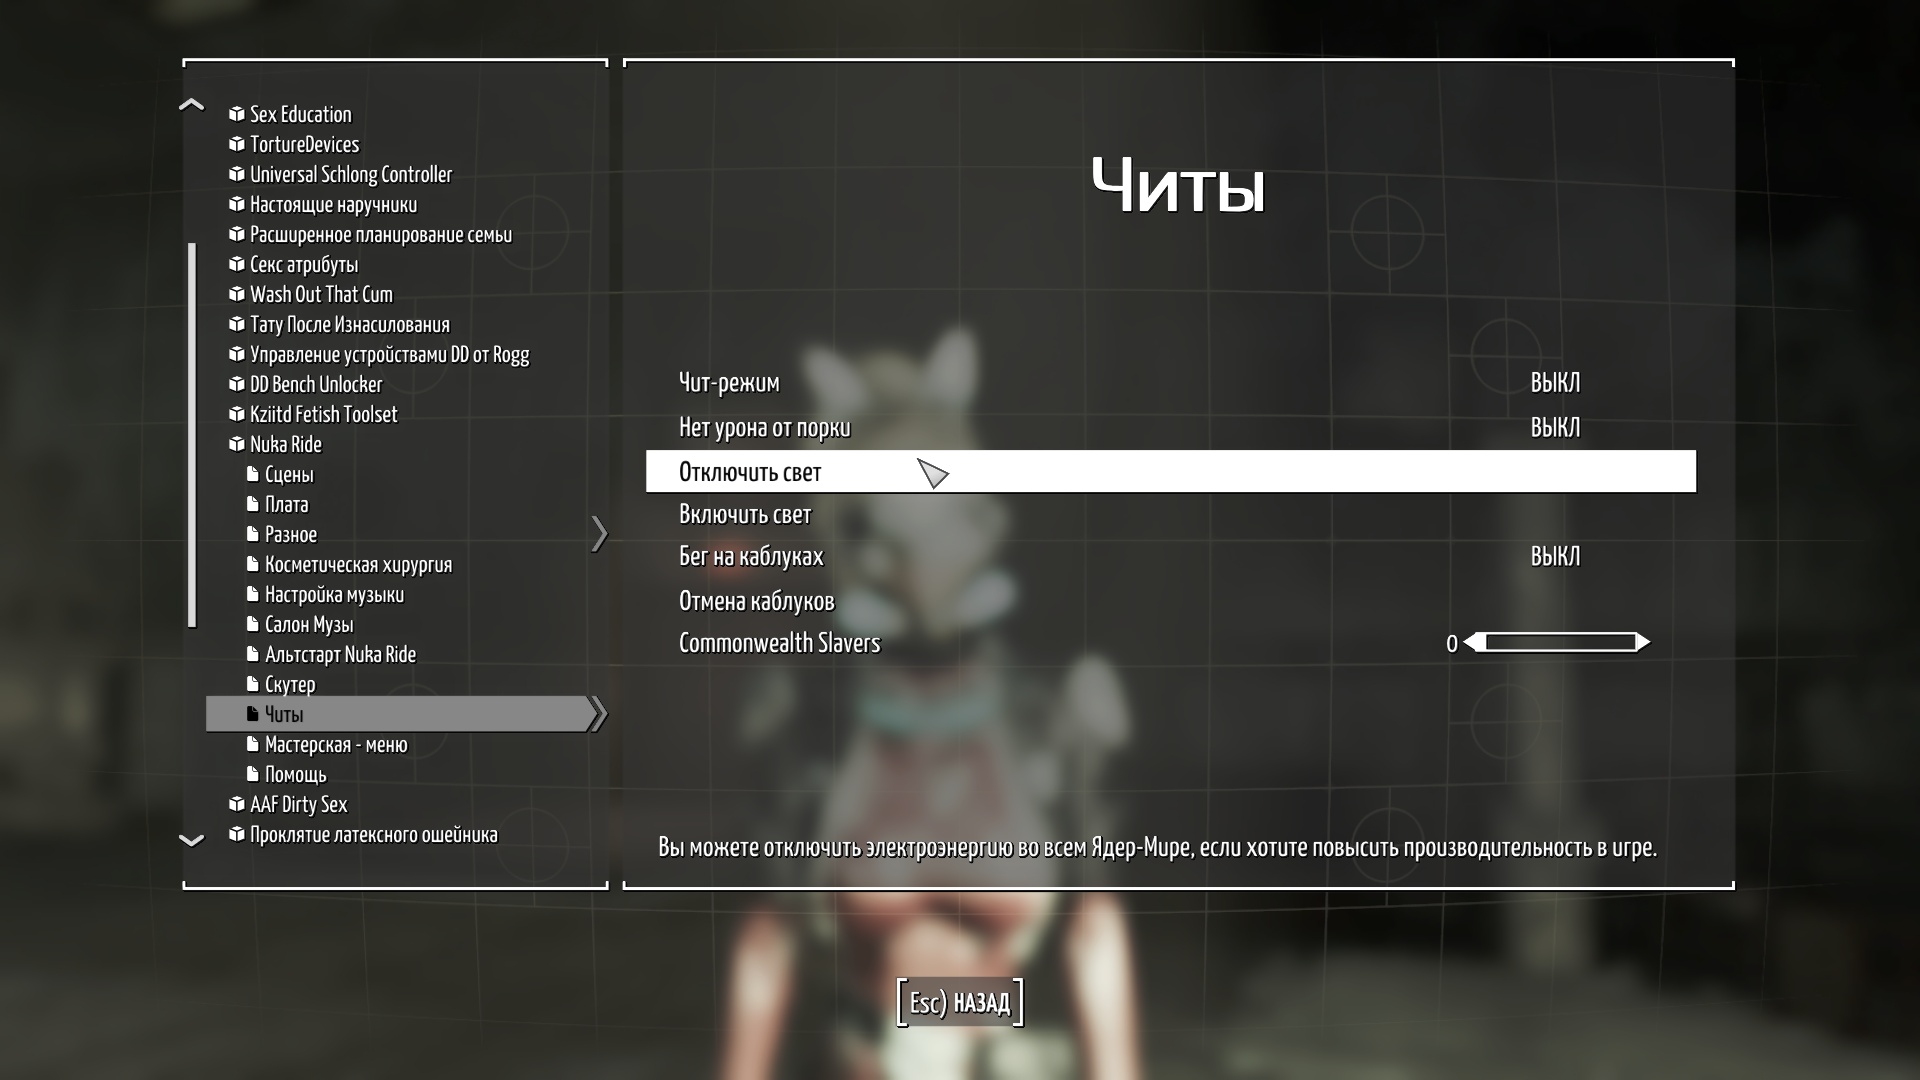
Task: Click the Commonwealth Slavers slider bar
Action: pyautogui.click(x=1558, y=642)
